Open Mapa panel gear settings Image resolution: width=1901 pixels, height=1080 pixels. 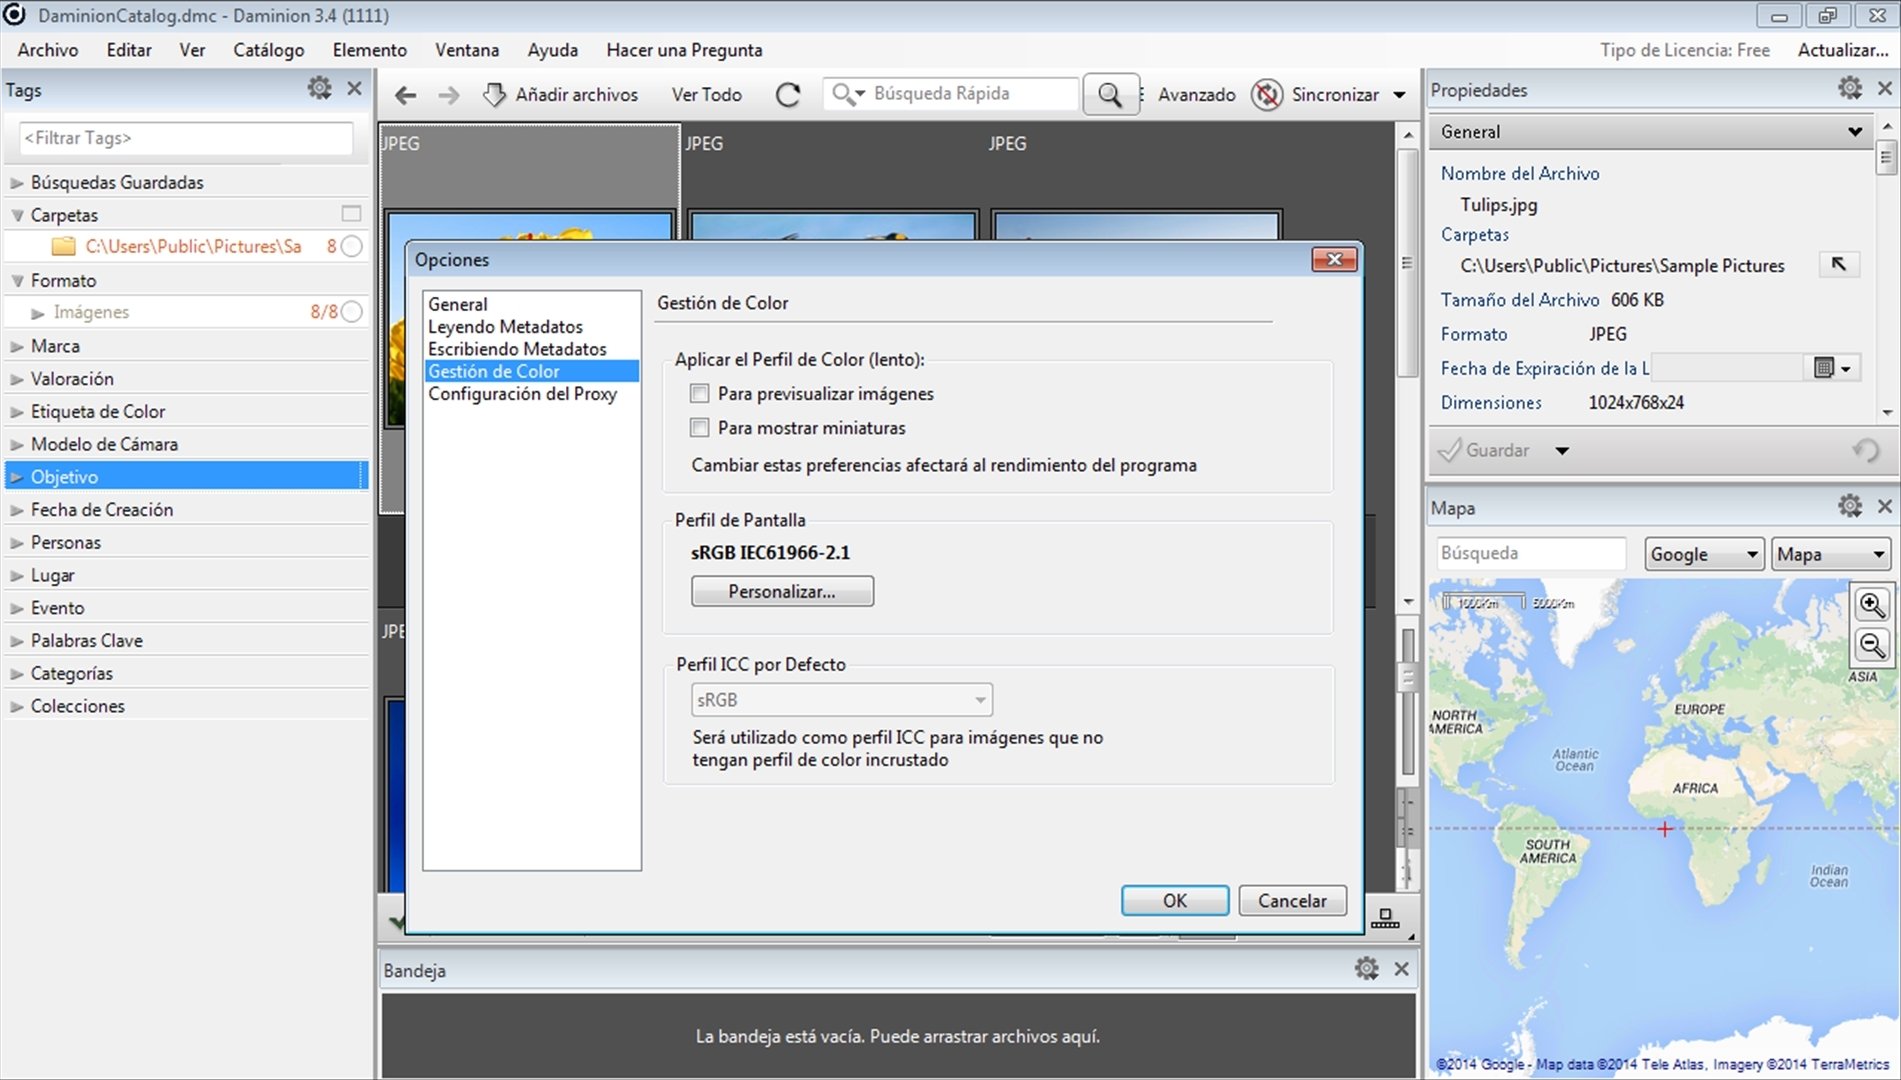(1850, 506)
